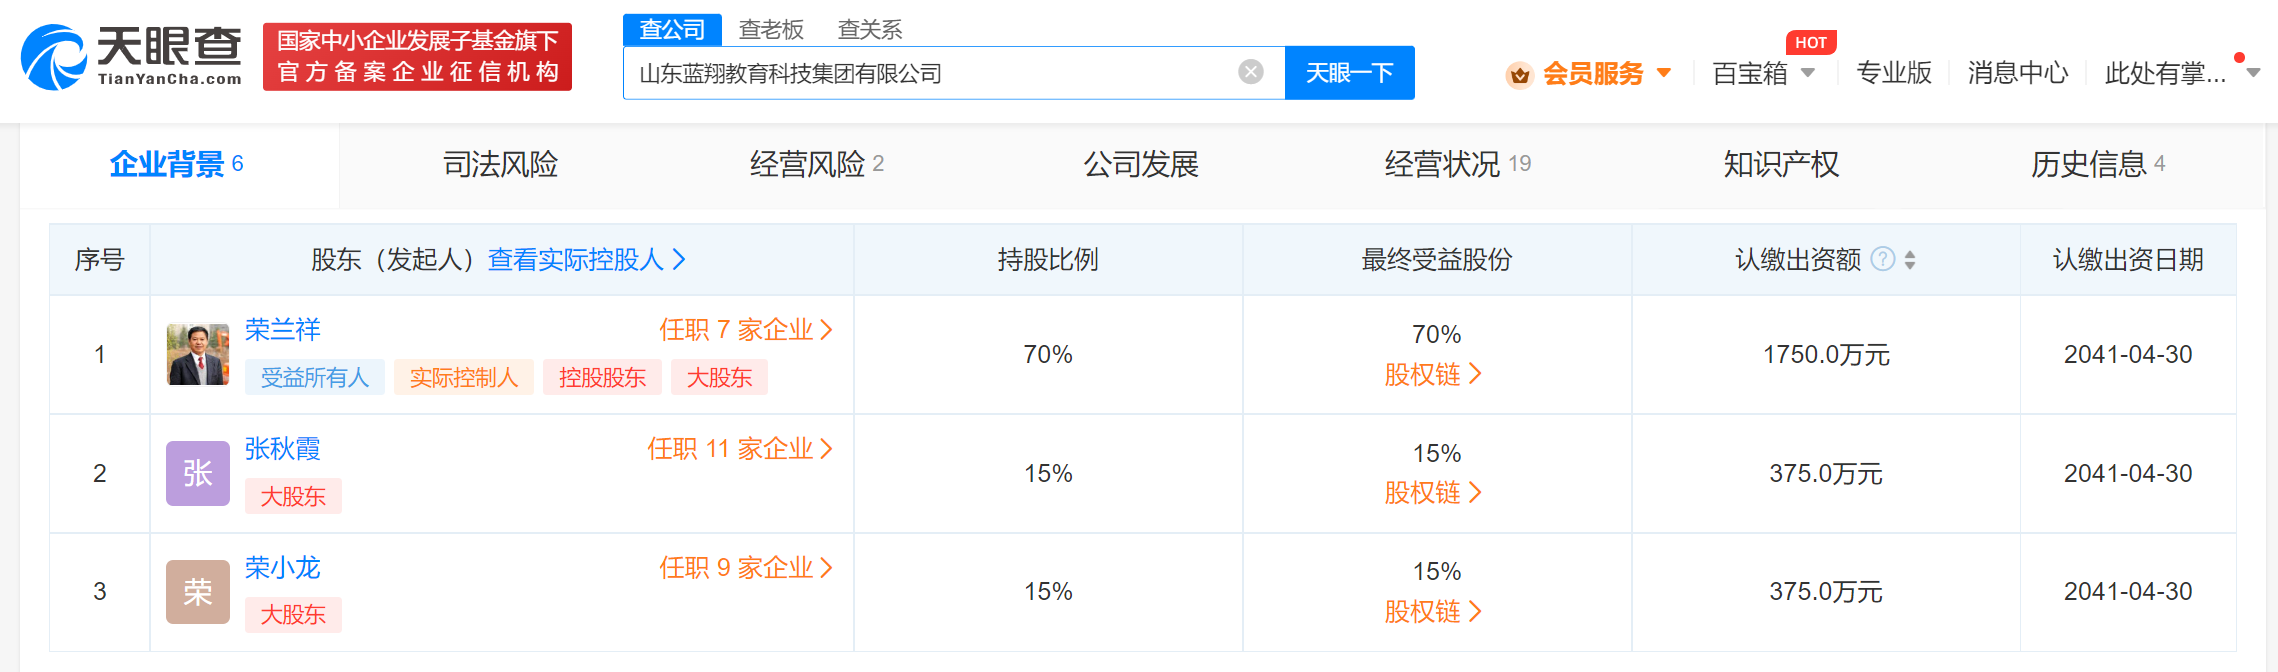Open the user account dropdown arrow
This screenshot has height=672, width=2278.
[x=2253, y=73]
